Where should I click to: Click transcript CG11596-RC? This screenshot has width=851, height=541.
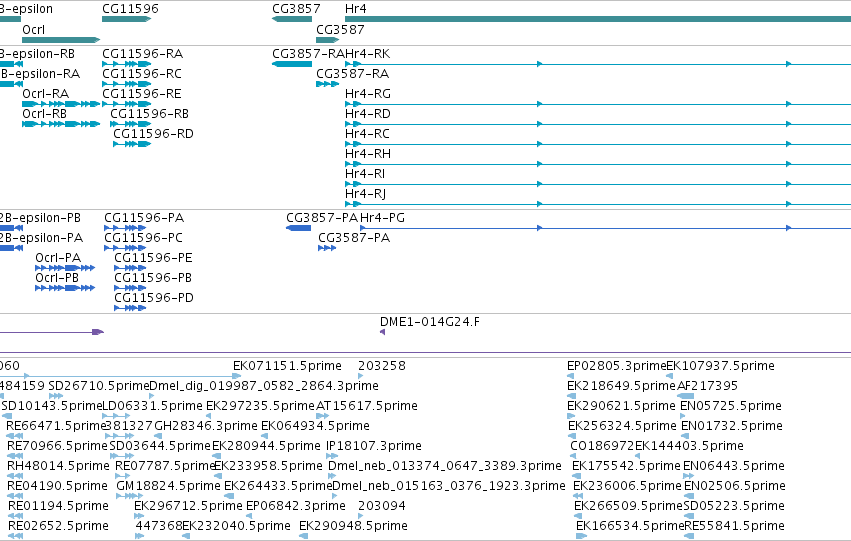pyautogui.click(x=126, y=84)
